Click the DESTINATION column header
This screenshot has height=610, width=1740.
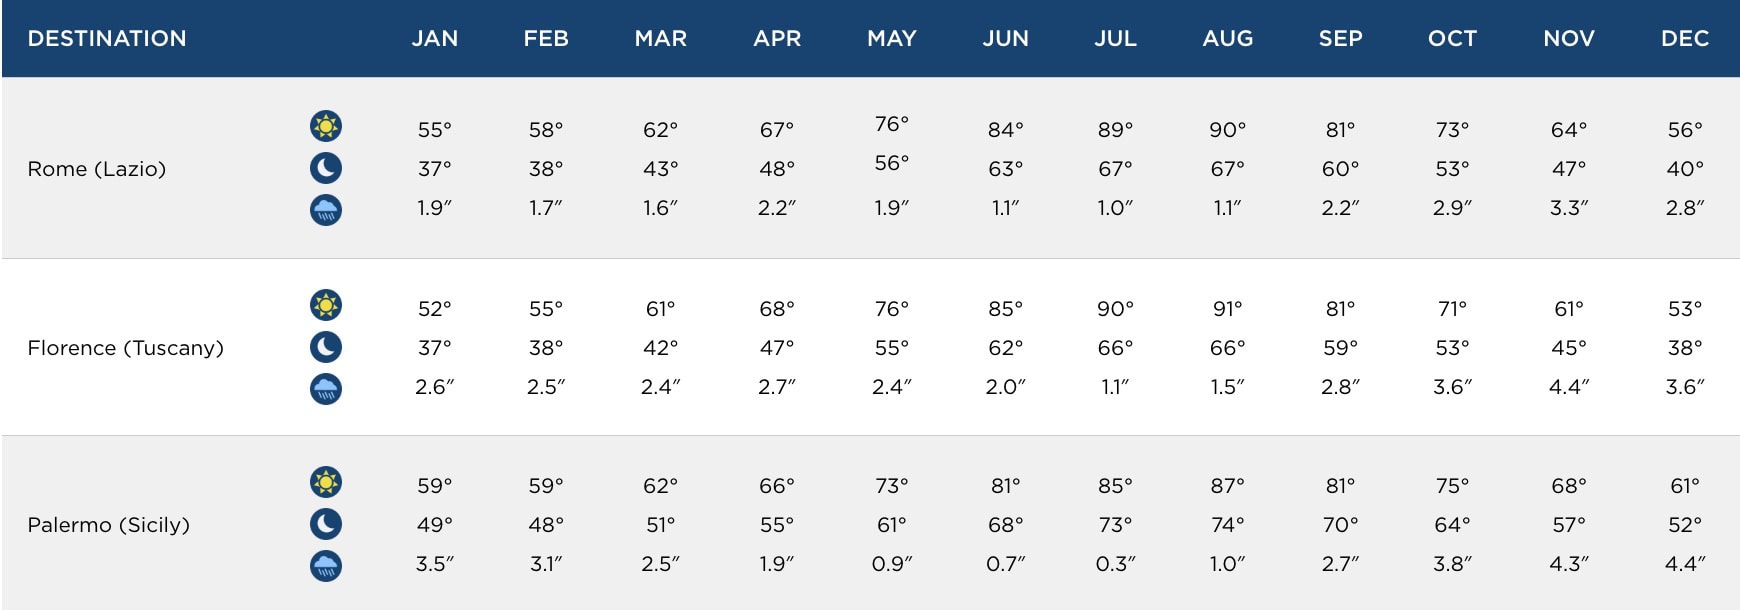point(107,39)
